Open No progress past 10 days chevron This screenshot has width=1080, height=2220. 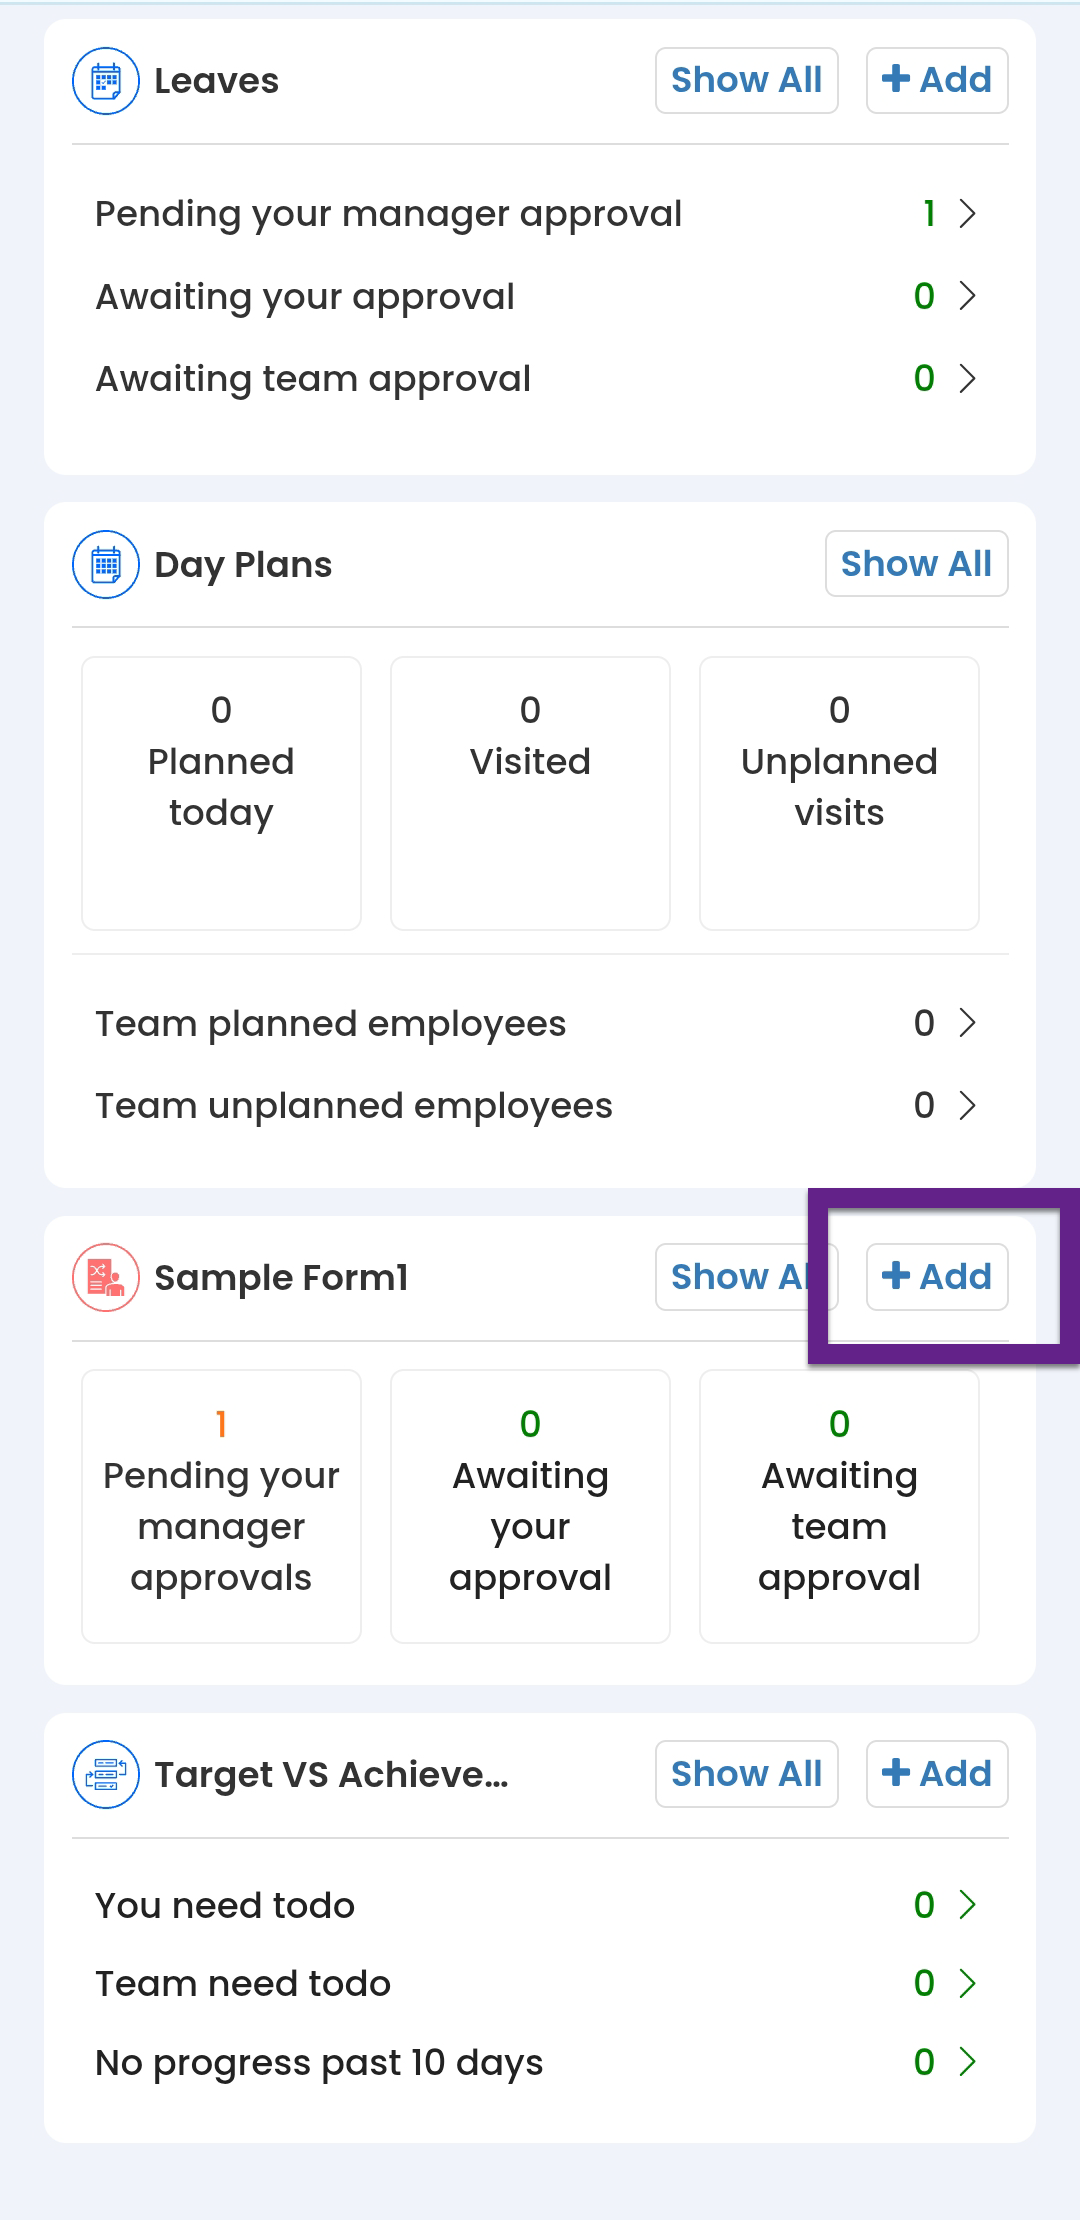(967, 2062)
